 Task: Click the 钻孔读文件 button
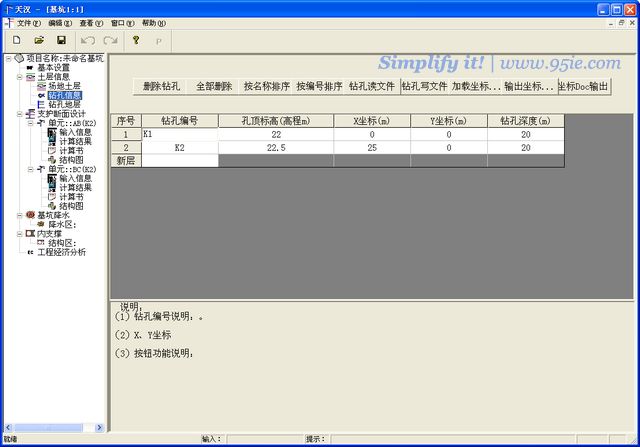pos(372,87)
